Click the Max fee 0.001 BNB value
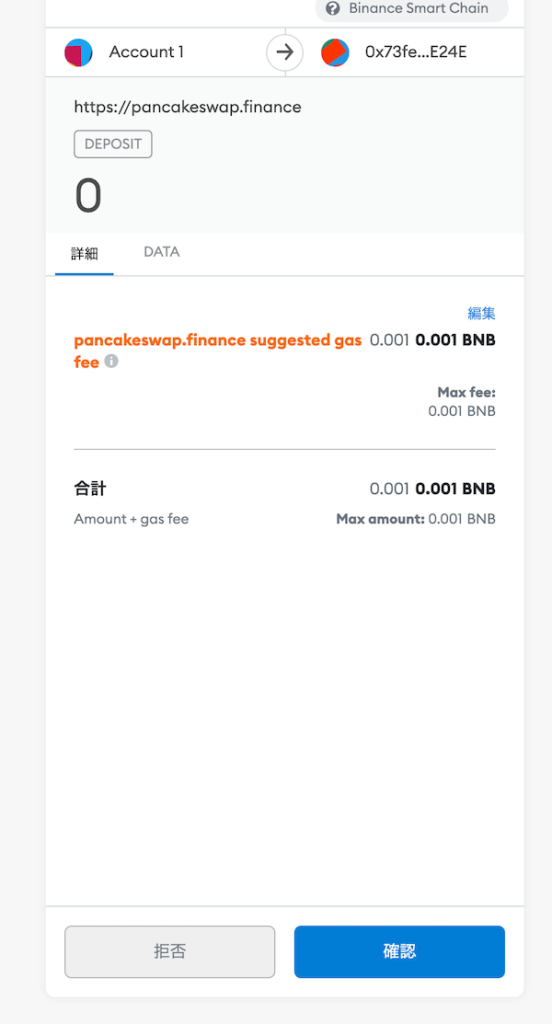The image size is (552, 1024). coord(462,411)
